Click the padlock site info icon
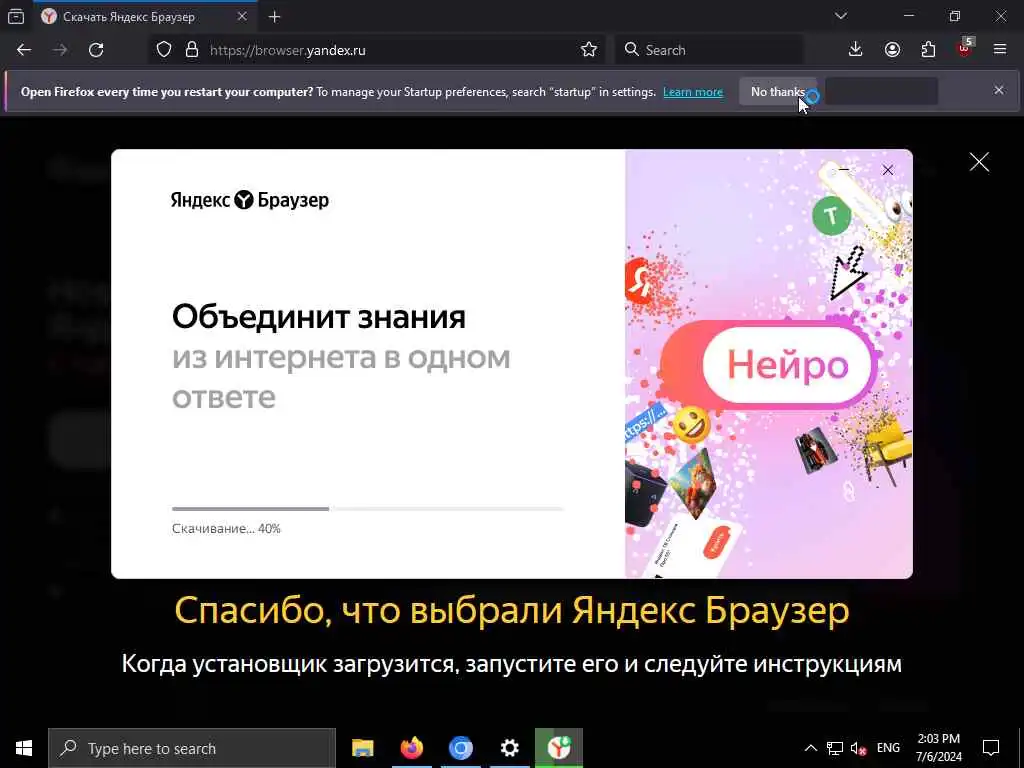 point(191,50)
